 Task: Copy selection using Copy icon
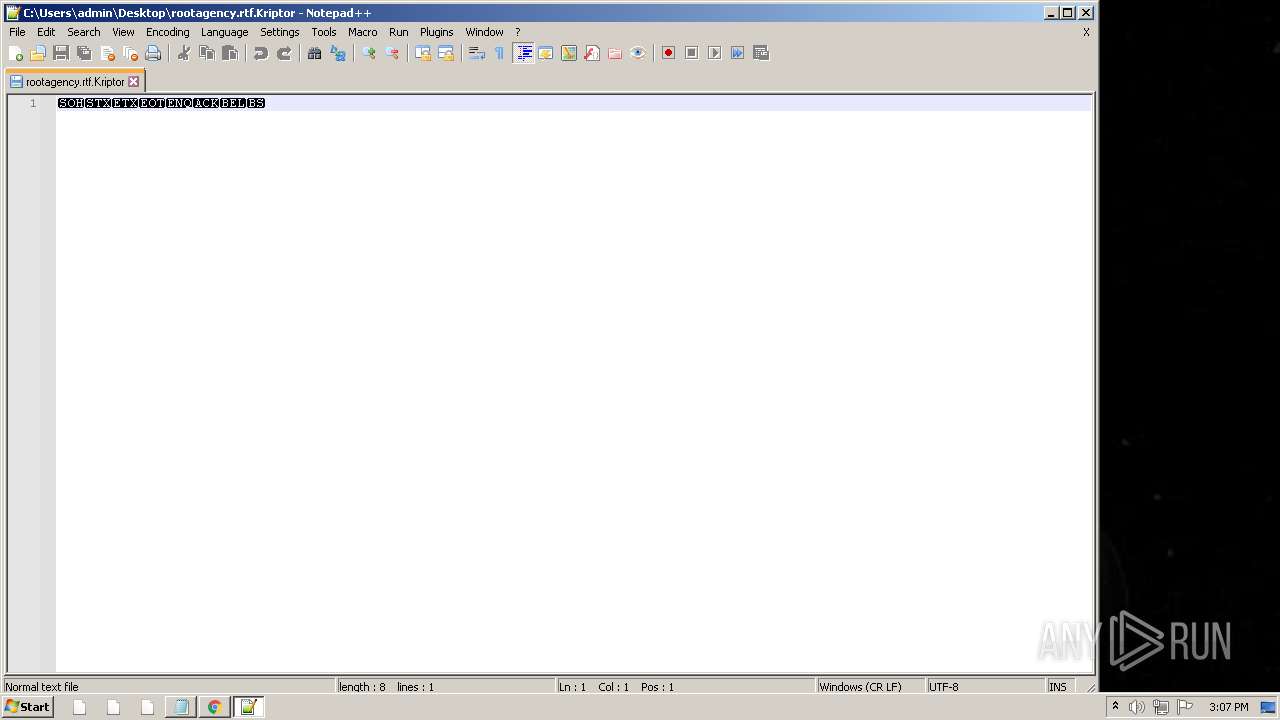[207, 53]
